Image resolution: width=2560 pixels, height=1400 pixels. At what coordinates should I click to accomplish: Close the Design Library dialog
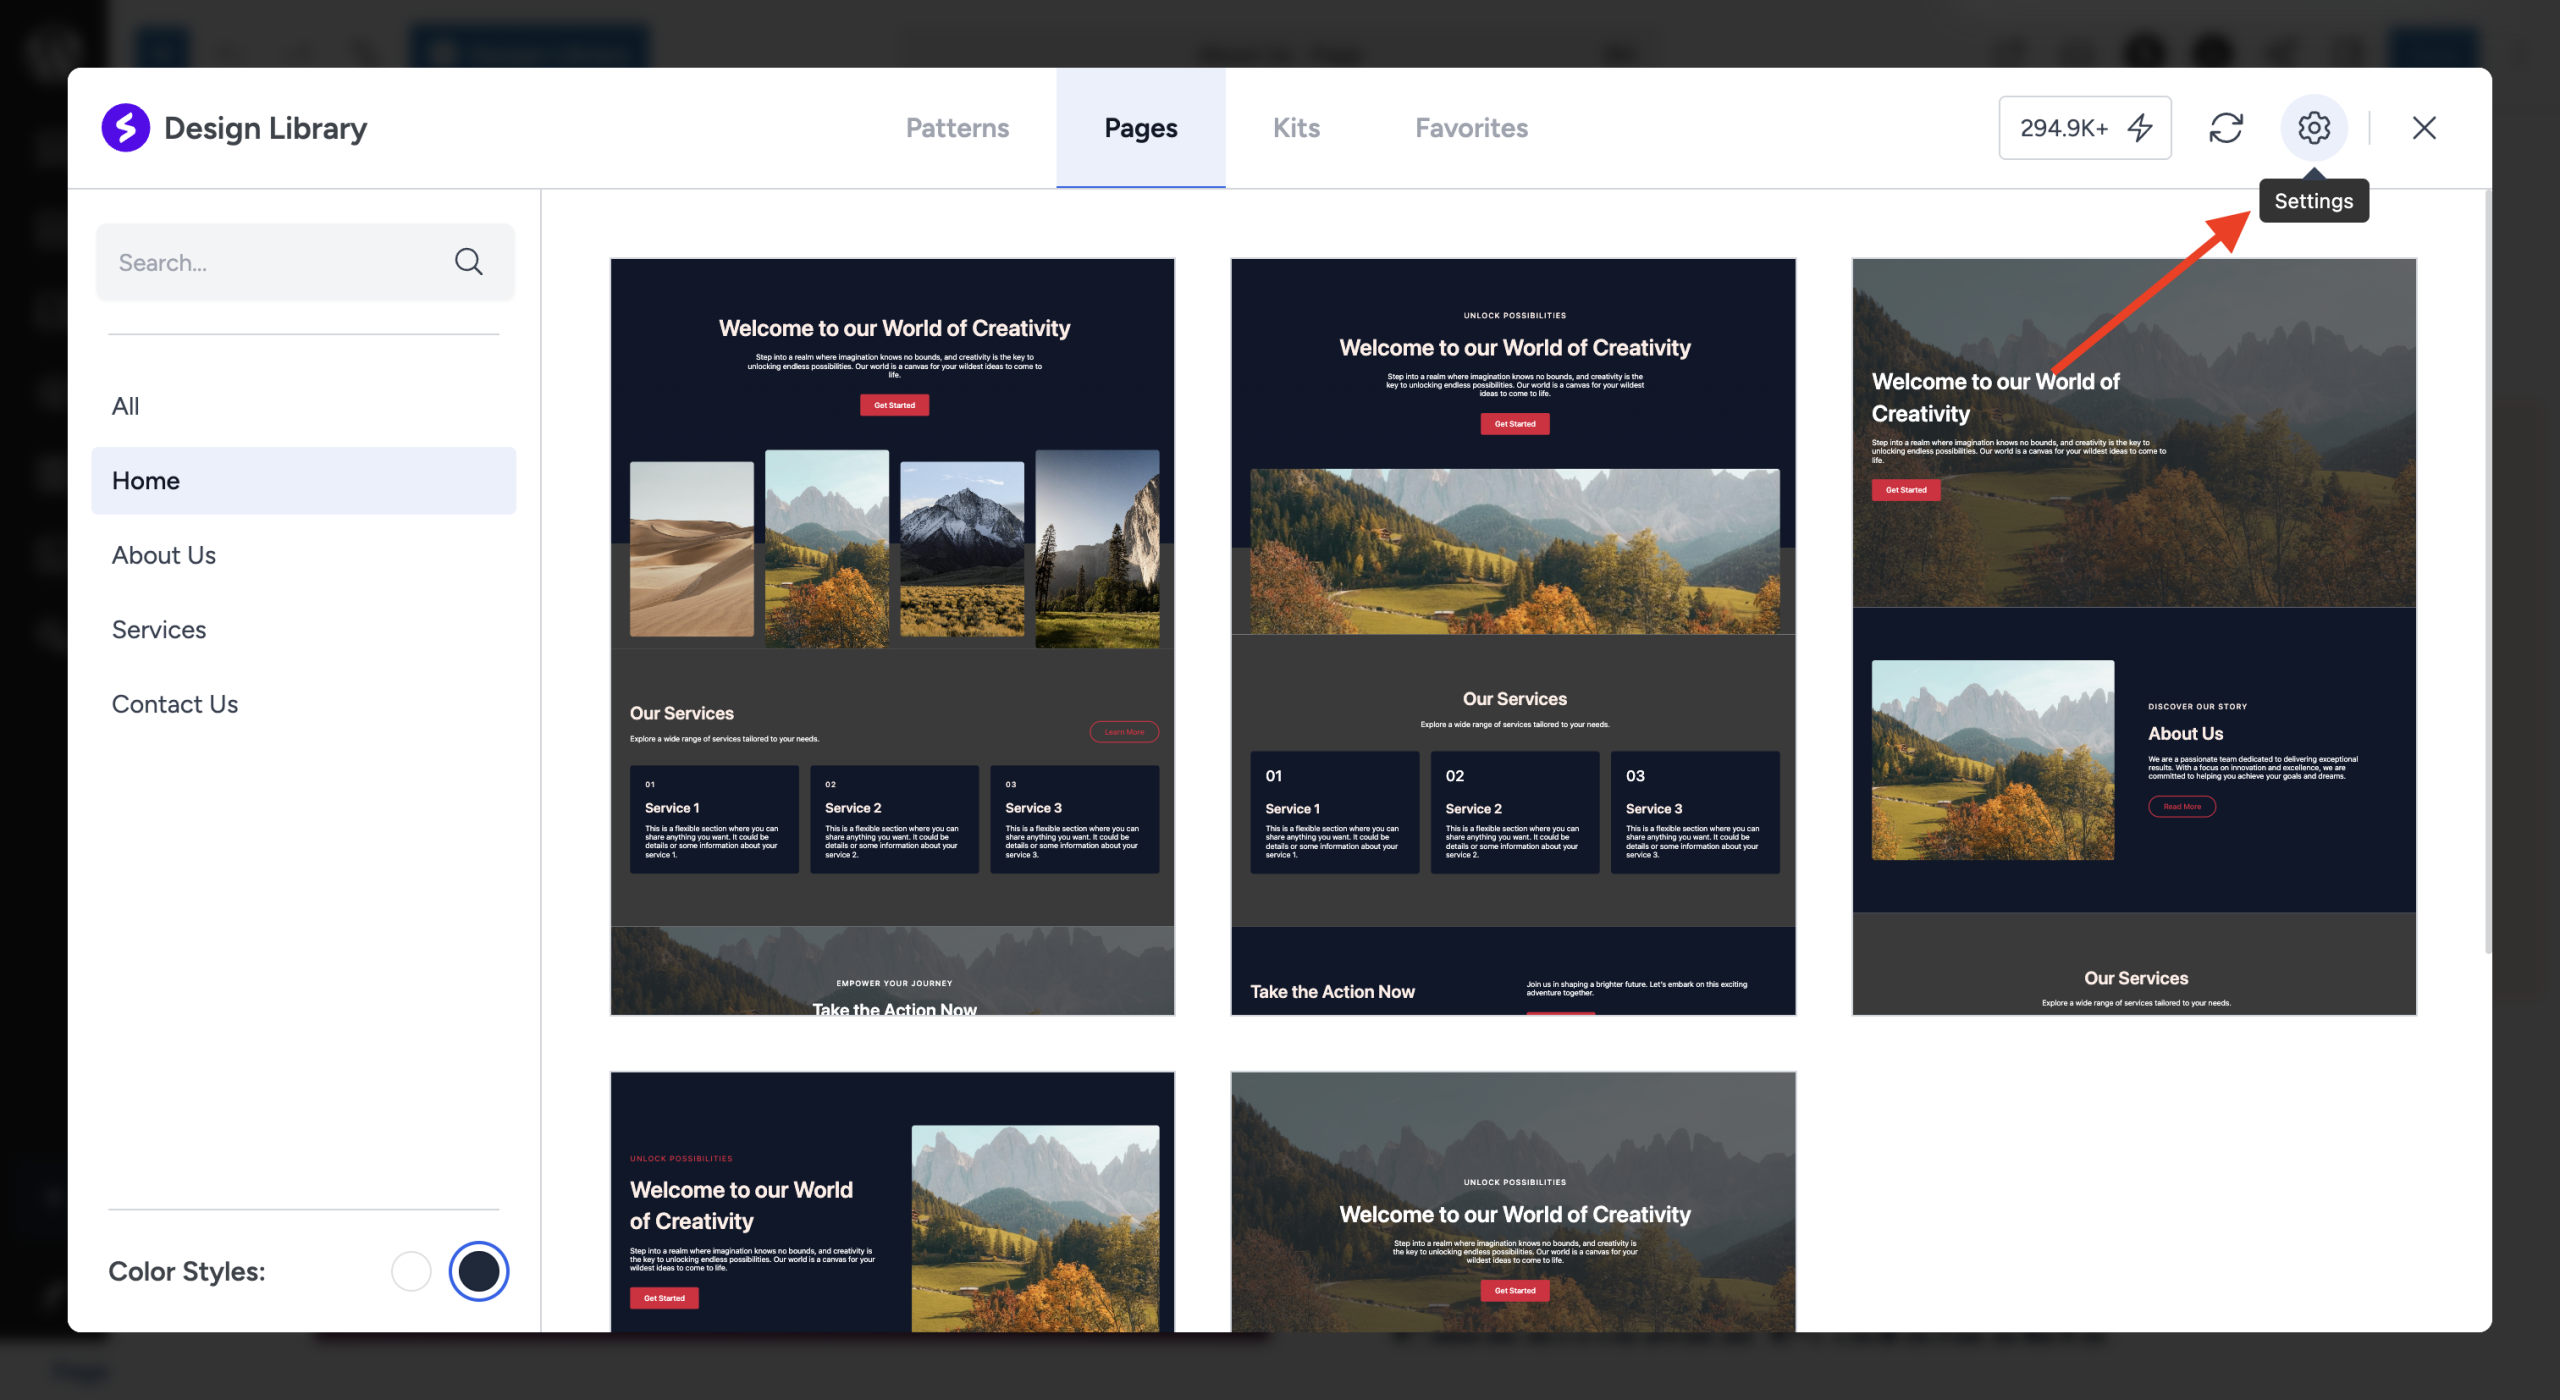(x=2424, y=128)
